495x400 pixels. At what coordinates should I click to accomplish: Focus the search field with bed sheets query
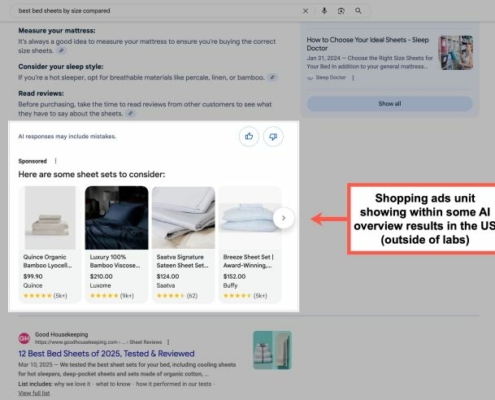[157, 11]
